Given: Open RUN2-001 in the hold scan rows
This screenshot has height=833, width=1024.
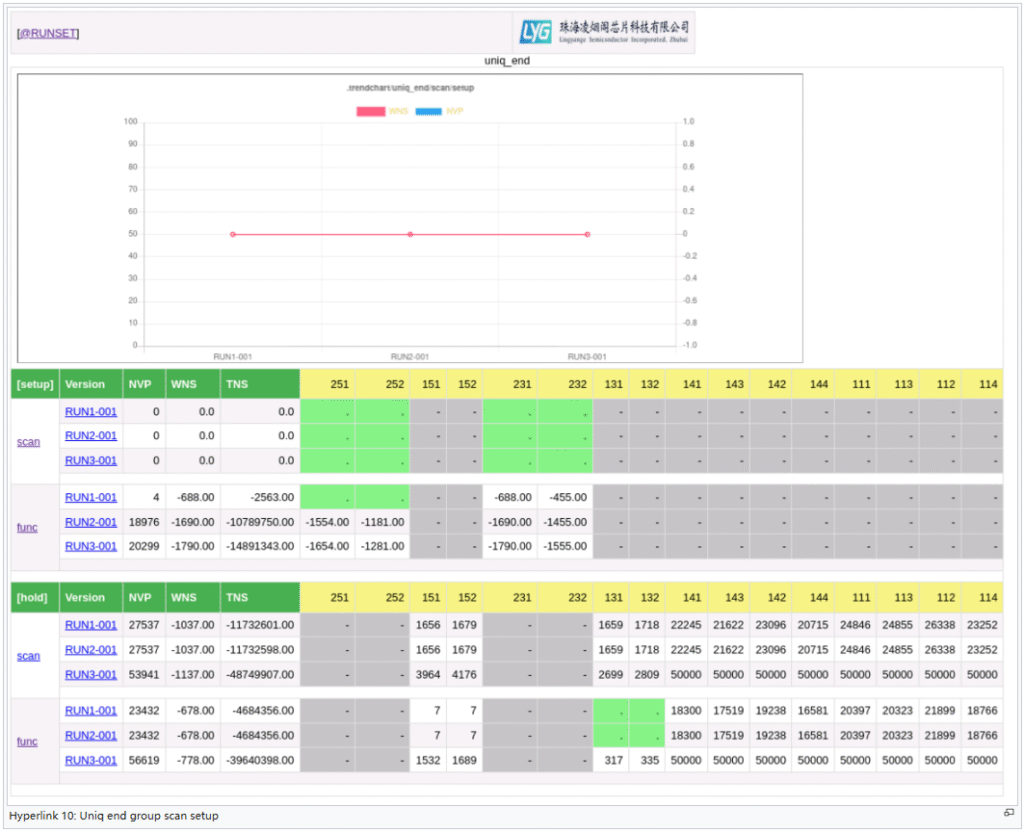Looking at the screenshot, I should click(x=91, y=650).
